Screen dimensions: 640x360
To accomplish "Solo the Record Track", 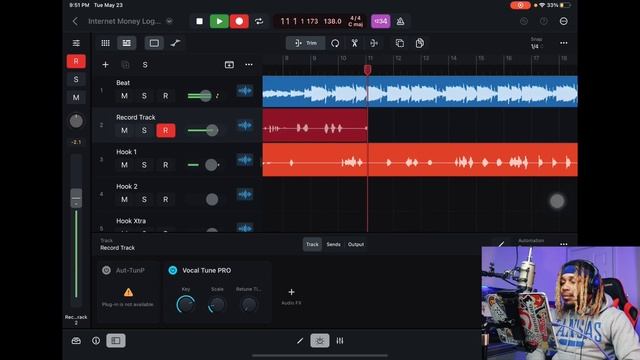I will pyautogui.click(x=144, y=131).
